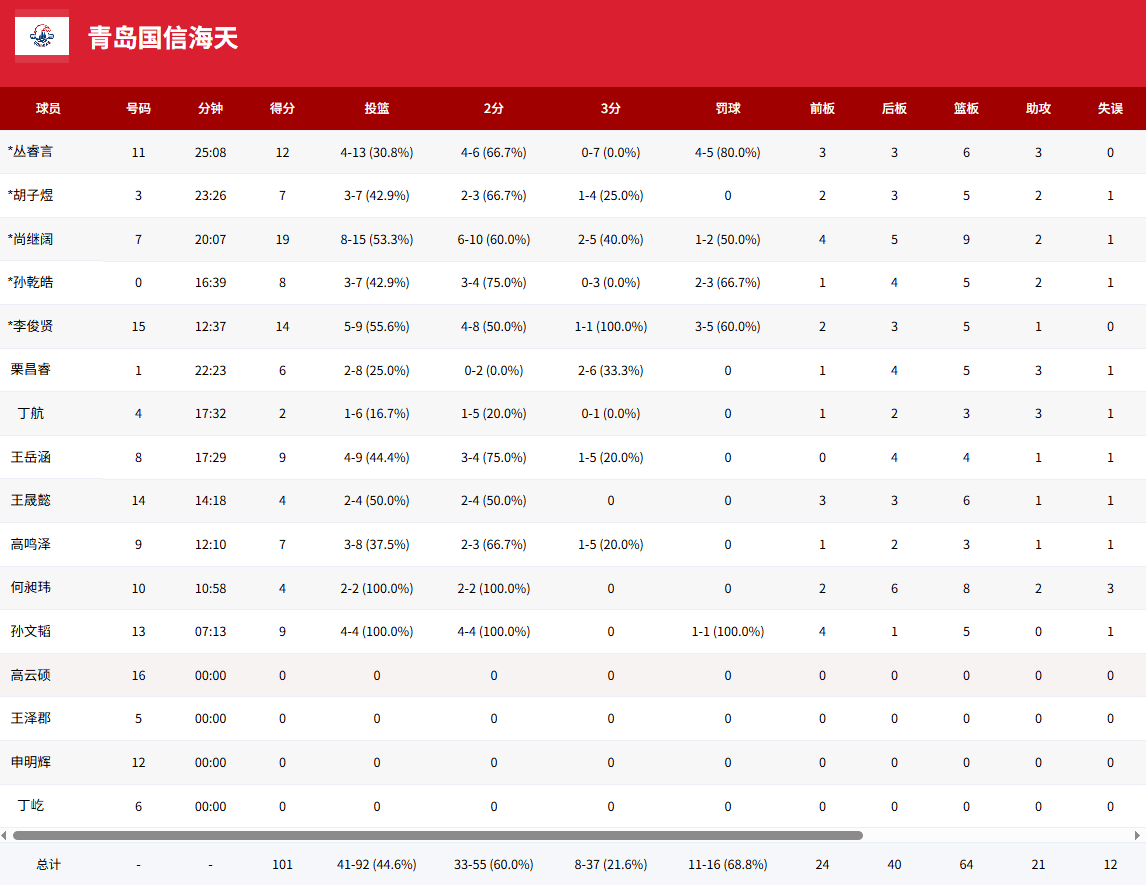Image resolution: width=1146 pixels, height=885 pixels.
Task: Click total points value 101
Action: point(282,865)
